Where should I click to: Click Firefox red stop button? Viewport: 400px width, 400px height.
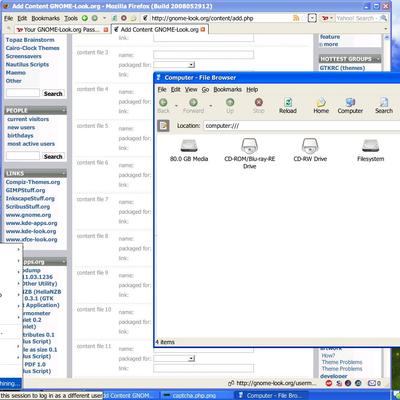point(124,18)
